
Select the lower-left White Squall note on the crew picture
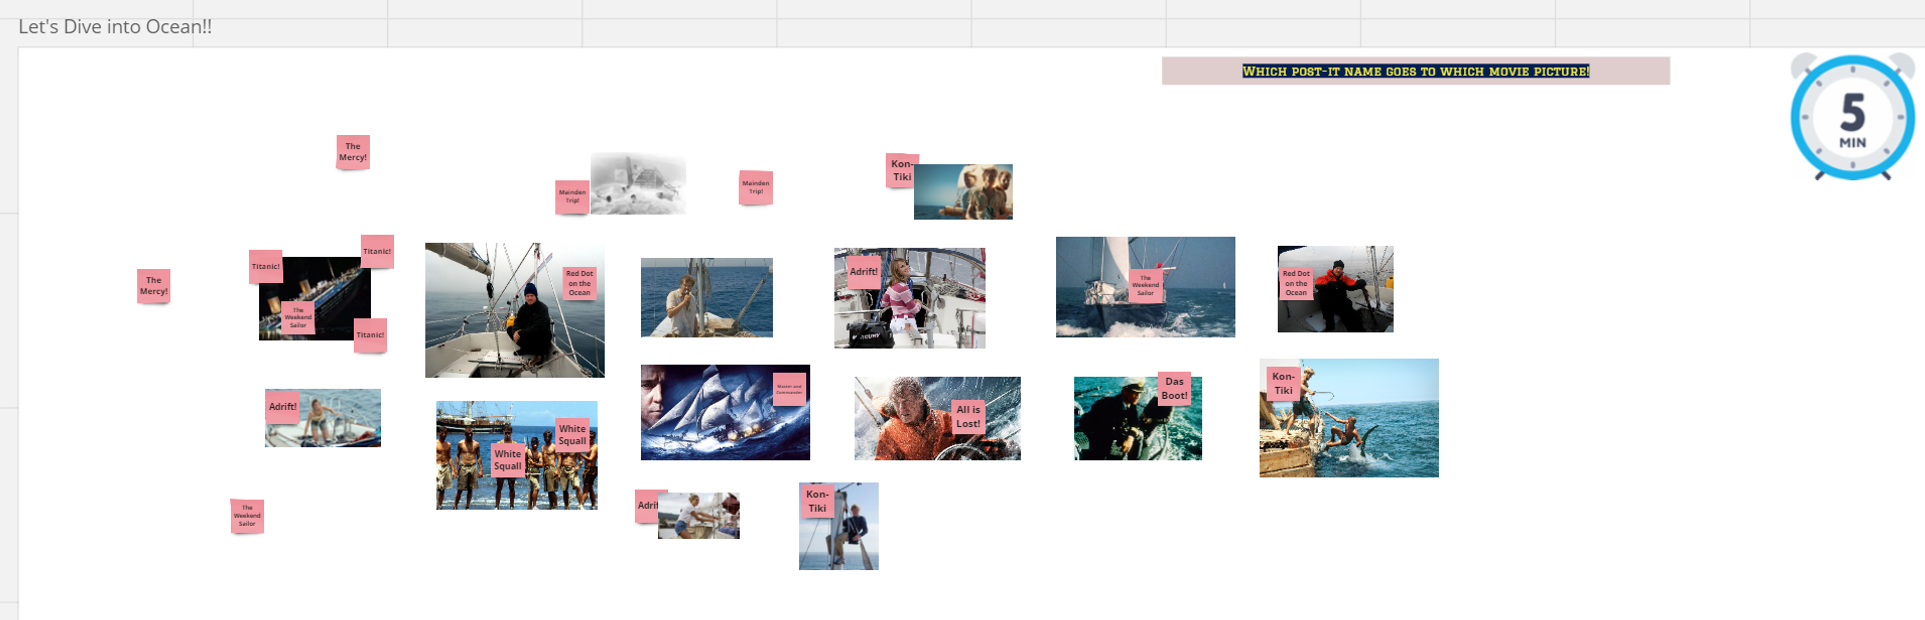(507, 460)
